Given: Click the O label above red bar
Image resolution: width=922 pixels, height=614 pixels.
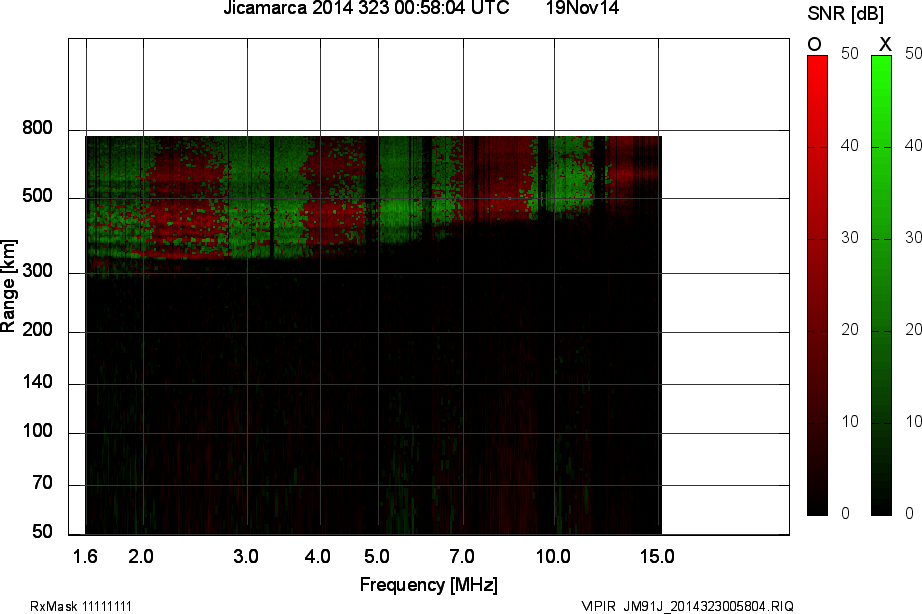Looking at the screenshot, I should point(814,44).
